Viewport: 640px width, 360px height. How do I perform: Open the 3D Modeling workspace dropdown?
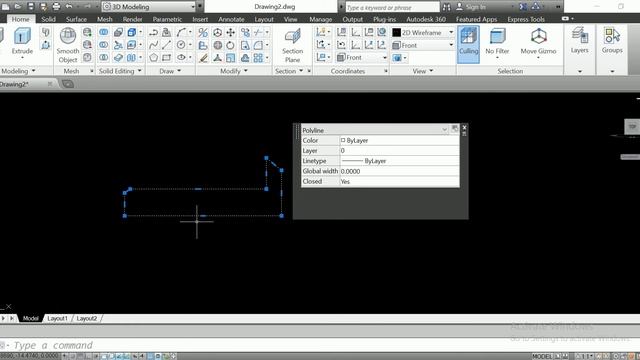149,7
